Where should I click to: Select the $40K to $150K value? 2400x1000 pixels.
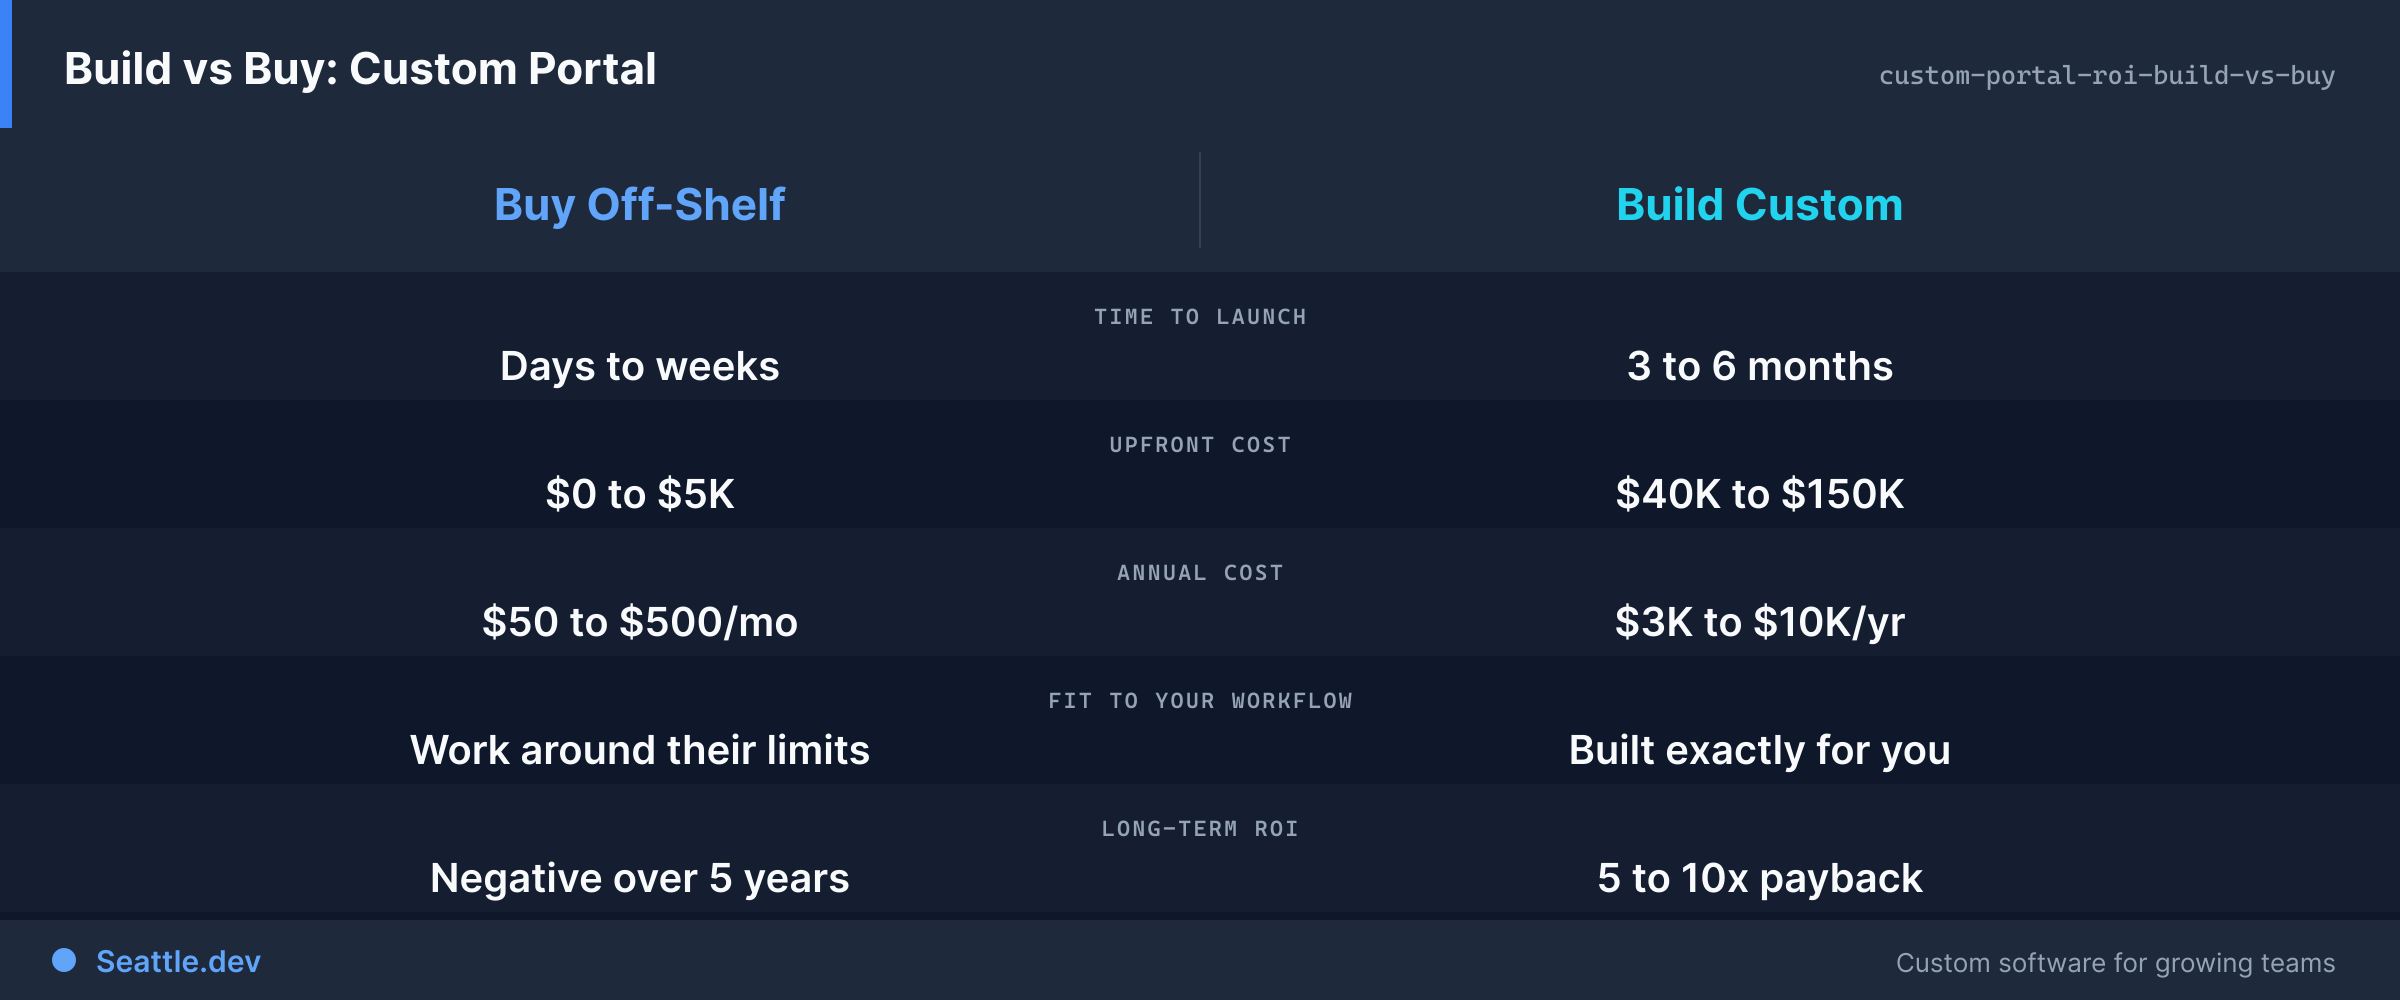(1760, 495)
